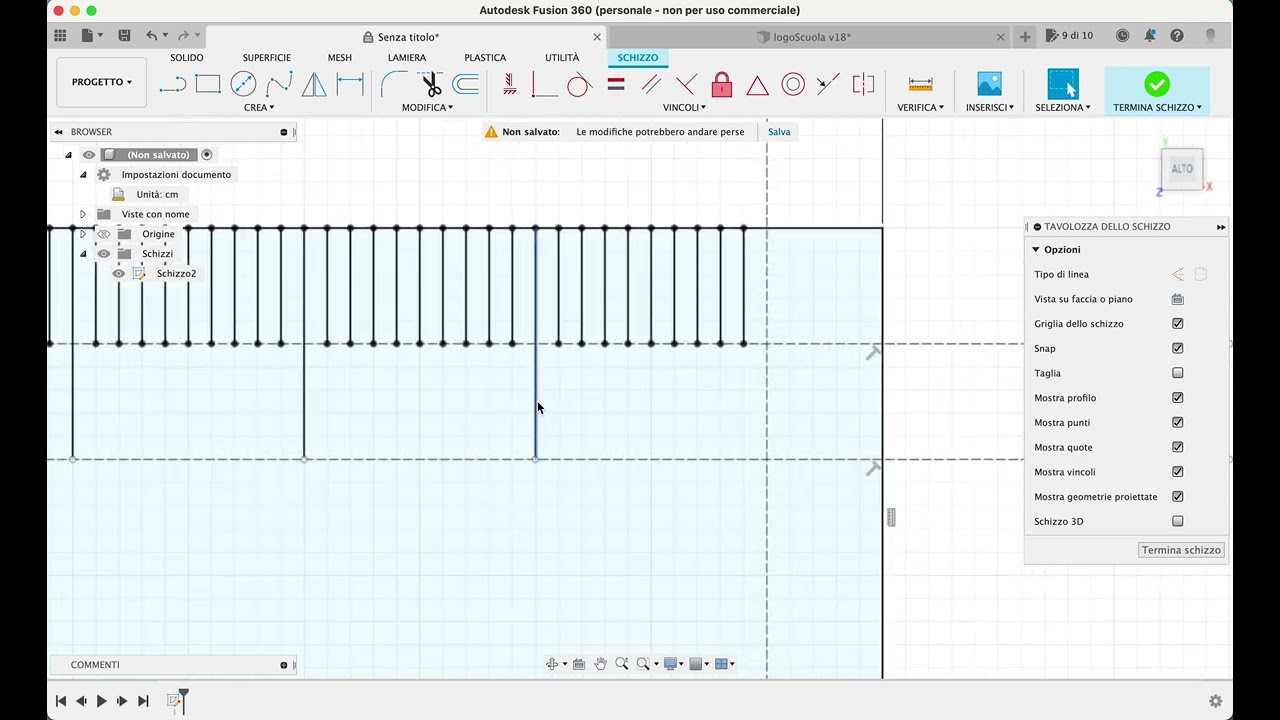Click the Undo arrow
This screenshot has width=1280, height=720.
click(x=152, y=36)
